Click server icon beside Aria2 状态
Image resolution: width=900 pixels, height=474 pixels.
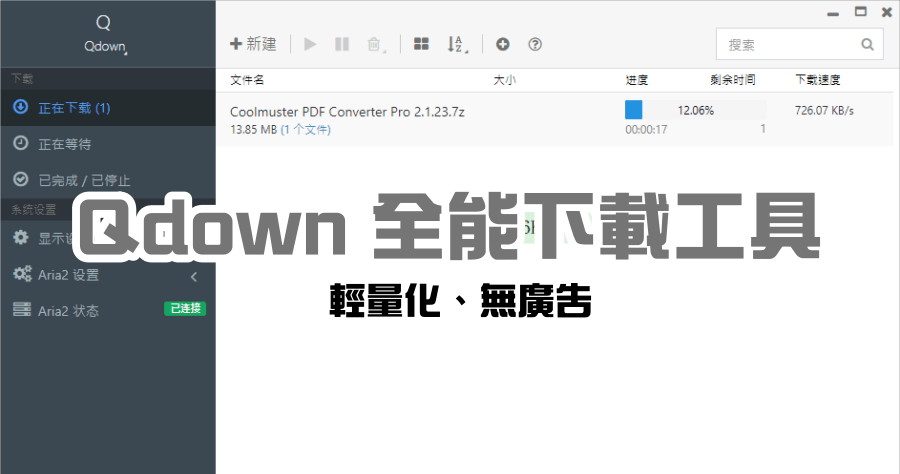pos(22,309)
